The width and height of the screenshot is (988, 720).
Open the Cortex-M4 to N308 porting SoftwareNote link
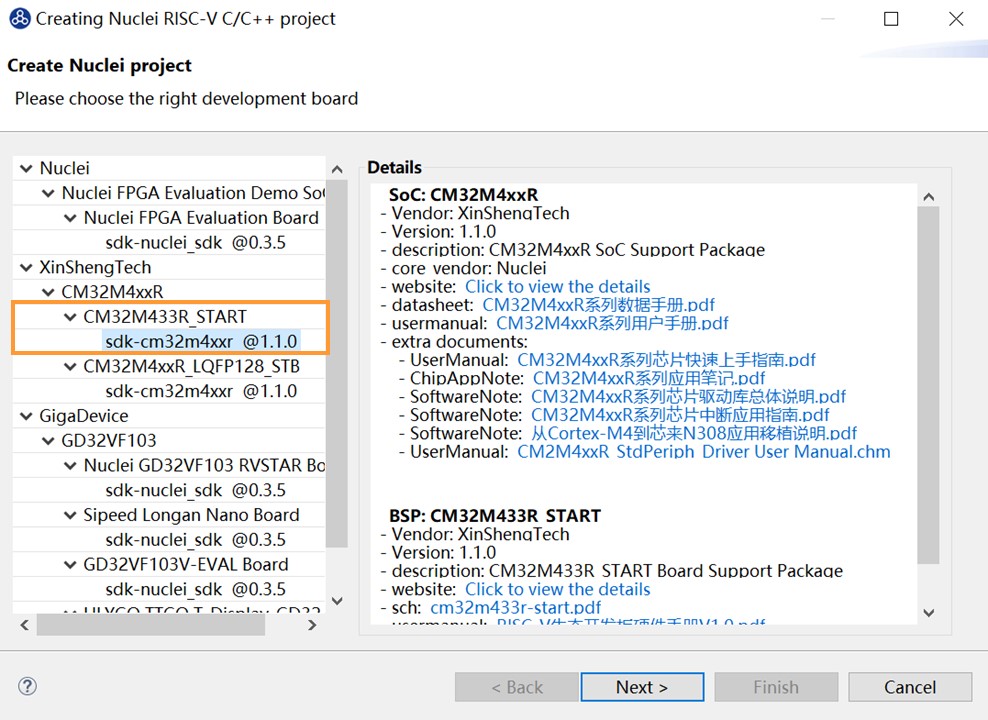[694, 433]
